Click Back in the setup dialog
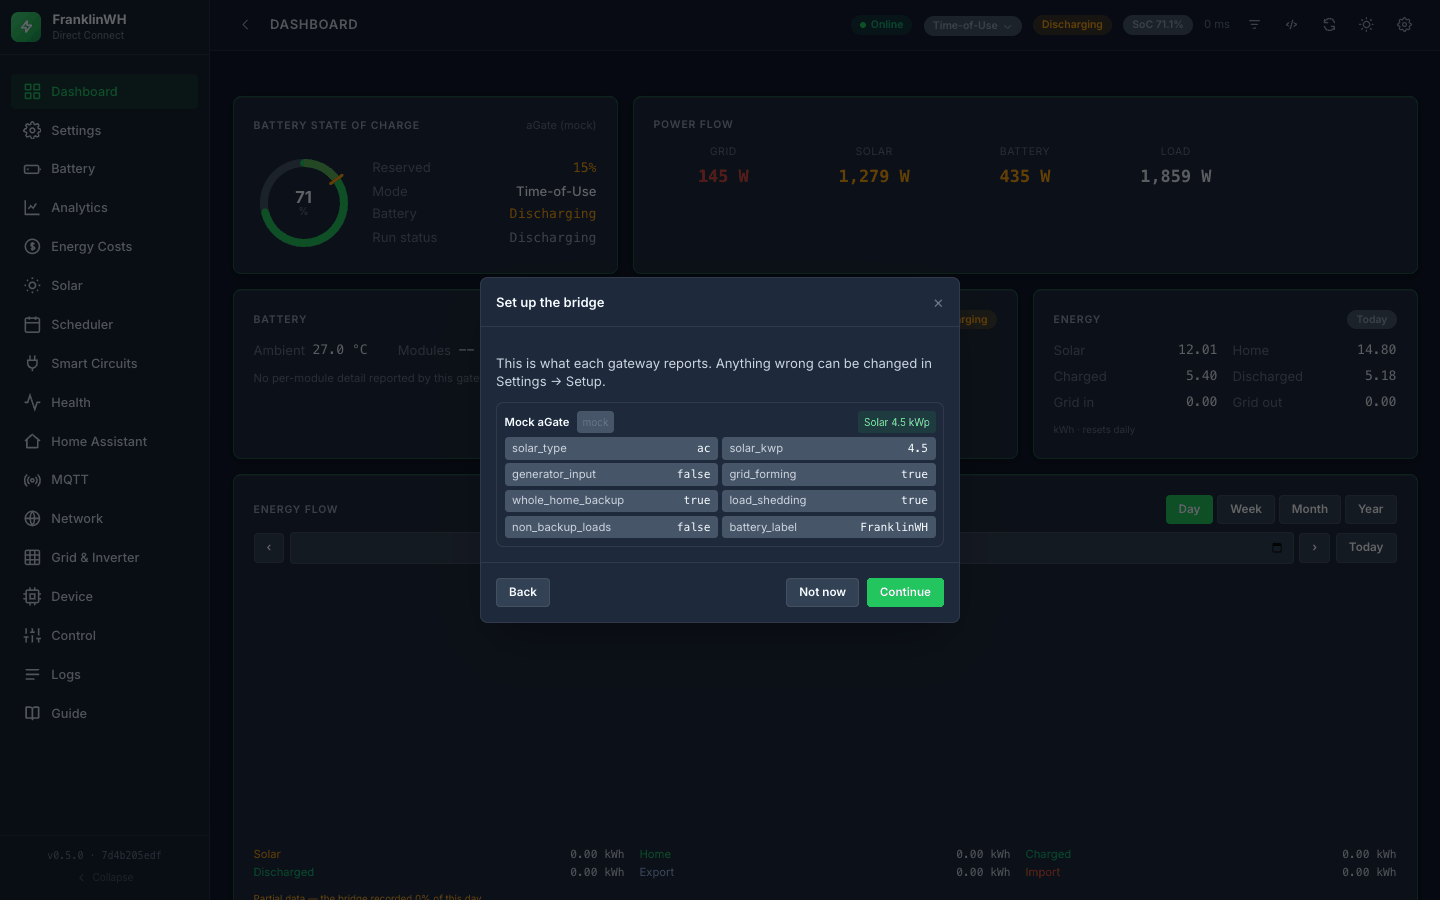Image resolution: width=1440 pixels, height=900 pixels. click(x=523, y=592)
